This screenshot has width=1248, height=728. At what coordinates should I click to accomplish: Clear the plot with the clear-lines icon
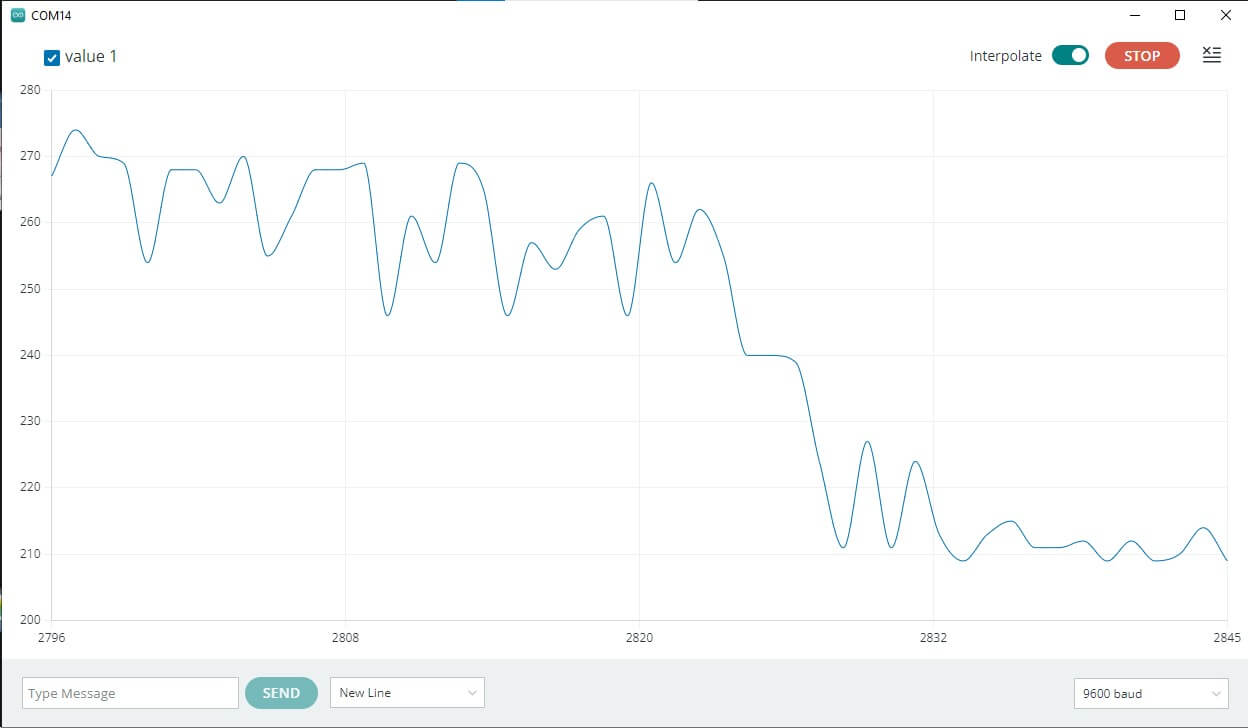click(1211, 55)
